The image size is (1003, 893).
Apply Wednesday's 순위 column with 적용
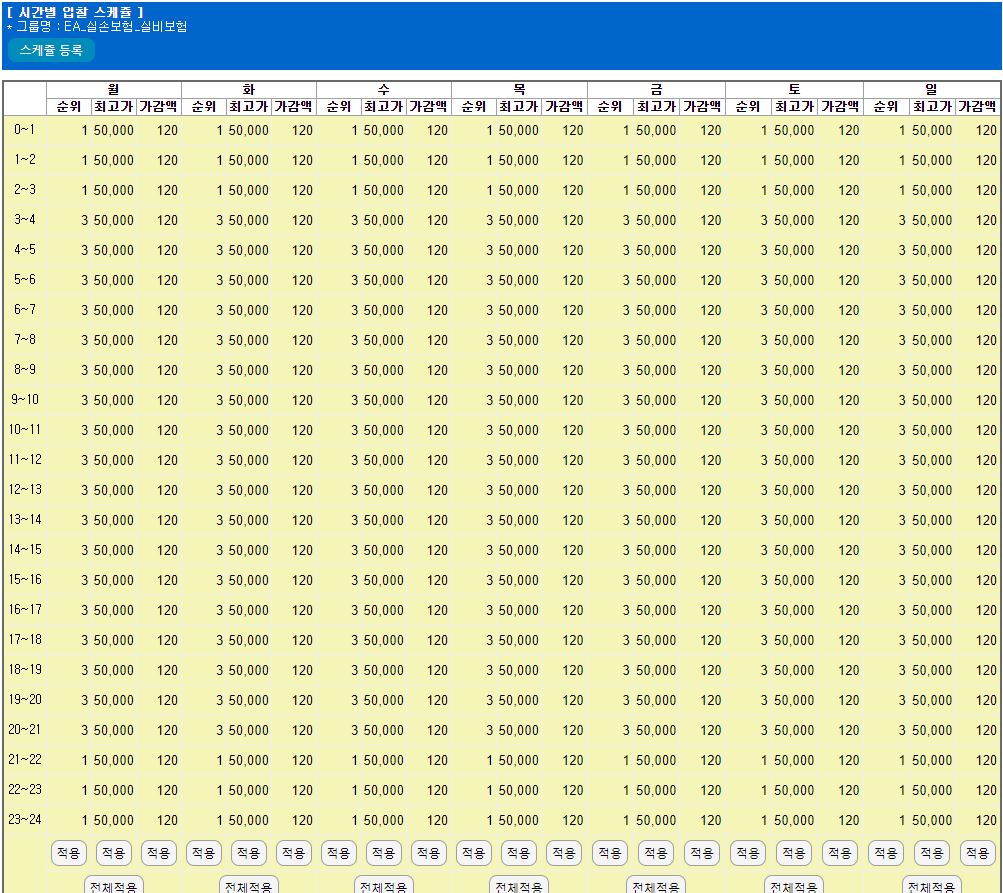[338, 853]
